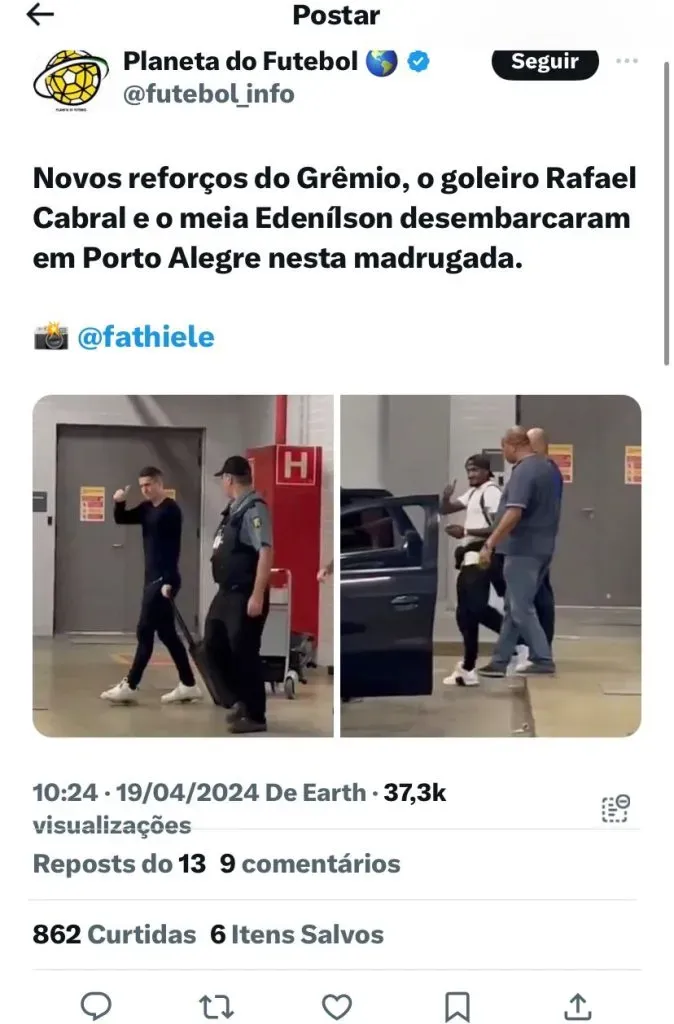Image resolution: width=674 pixels, height=1024 pixels.
Task: Show Reposts do 13 list
Action: [119, 864]
